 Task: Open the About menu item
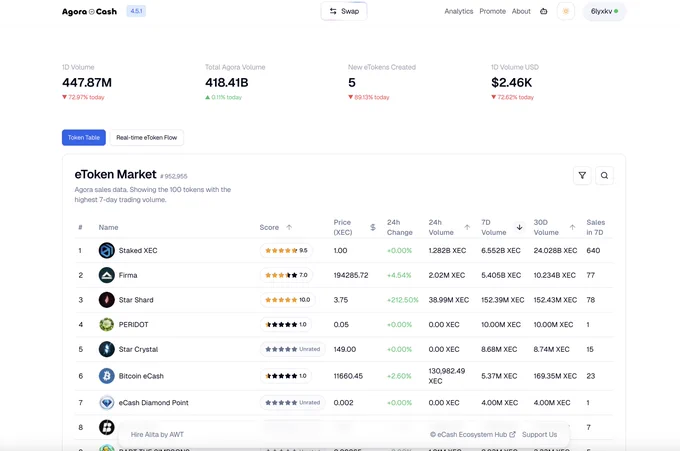pyautogui.click(x=521, y=11)
